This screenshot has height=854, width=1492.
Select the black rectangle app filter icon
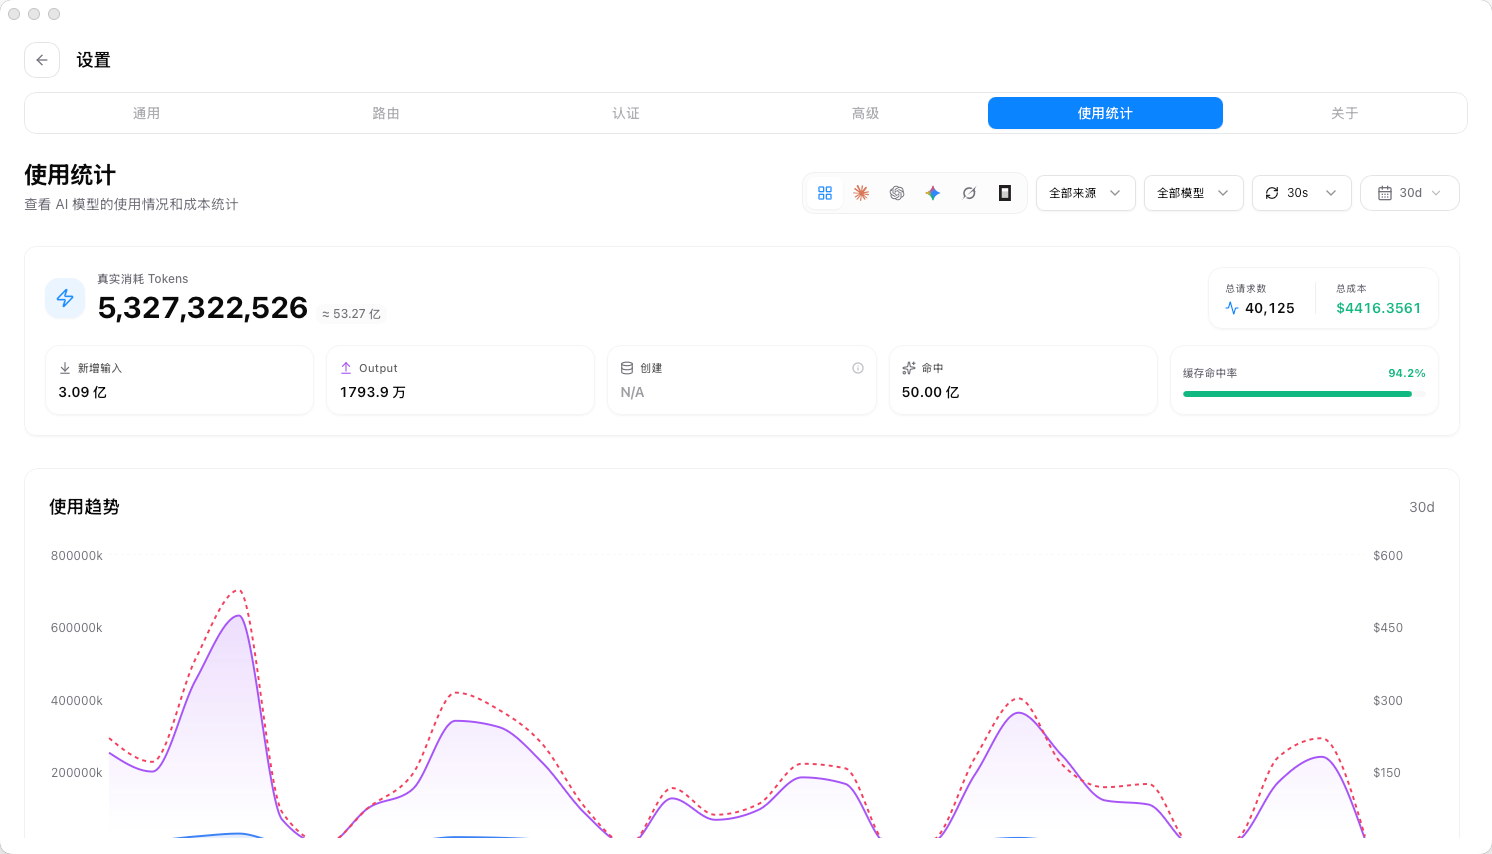pos(1005,193)
